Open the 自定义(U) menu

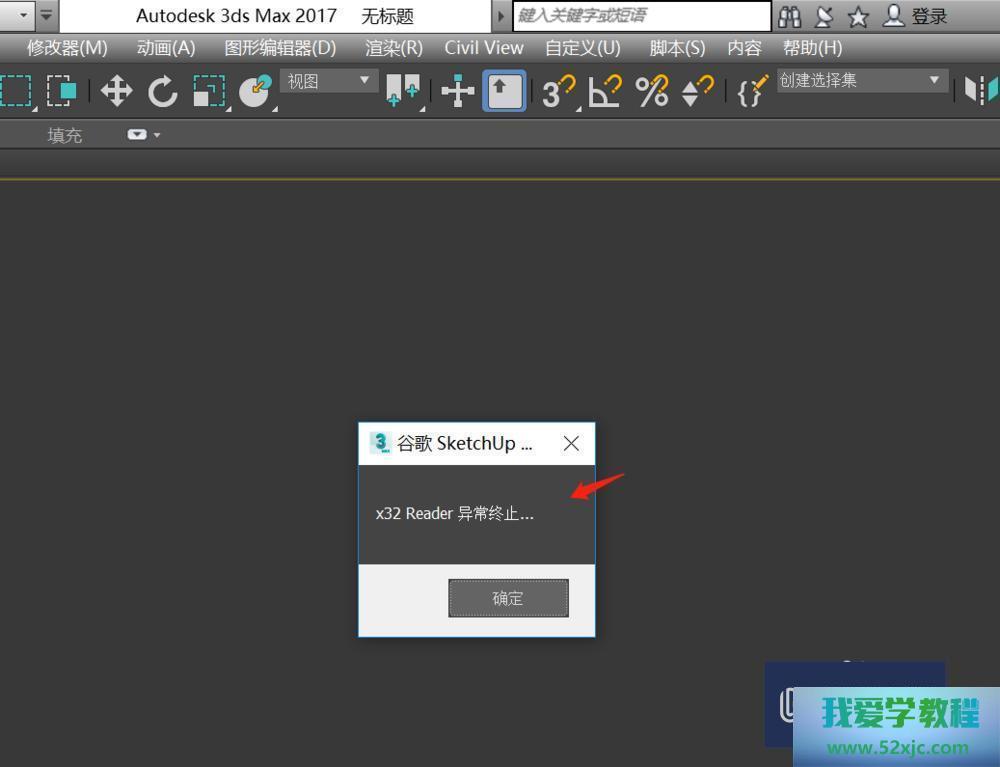click(x=585, y=47)
